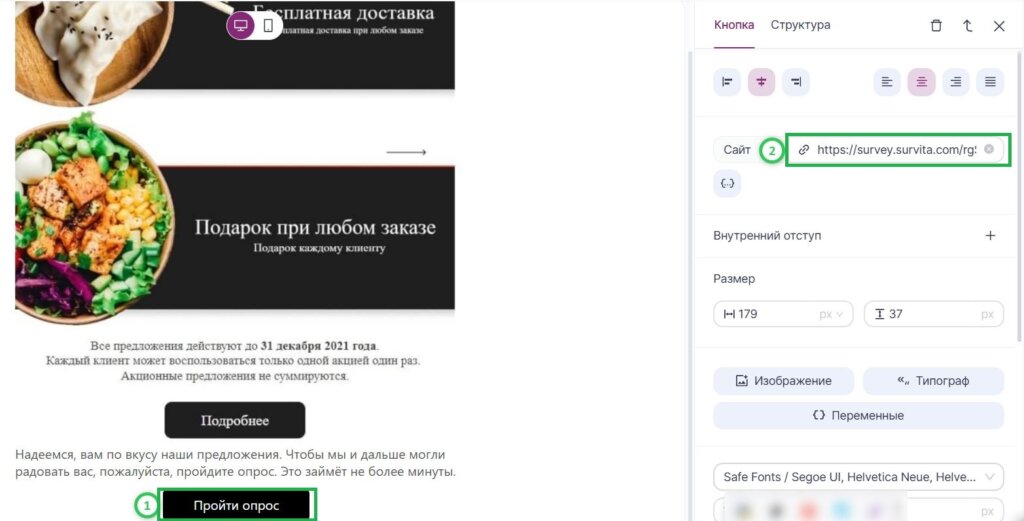Click the Изображение button
Image resolution: width=1024 pixels, height=521 pixels.
[784, 381]
